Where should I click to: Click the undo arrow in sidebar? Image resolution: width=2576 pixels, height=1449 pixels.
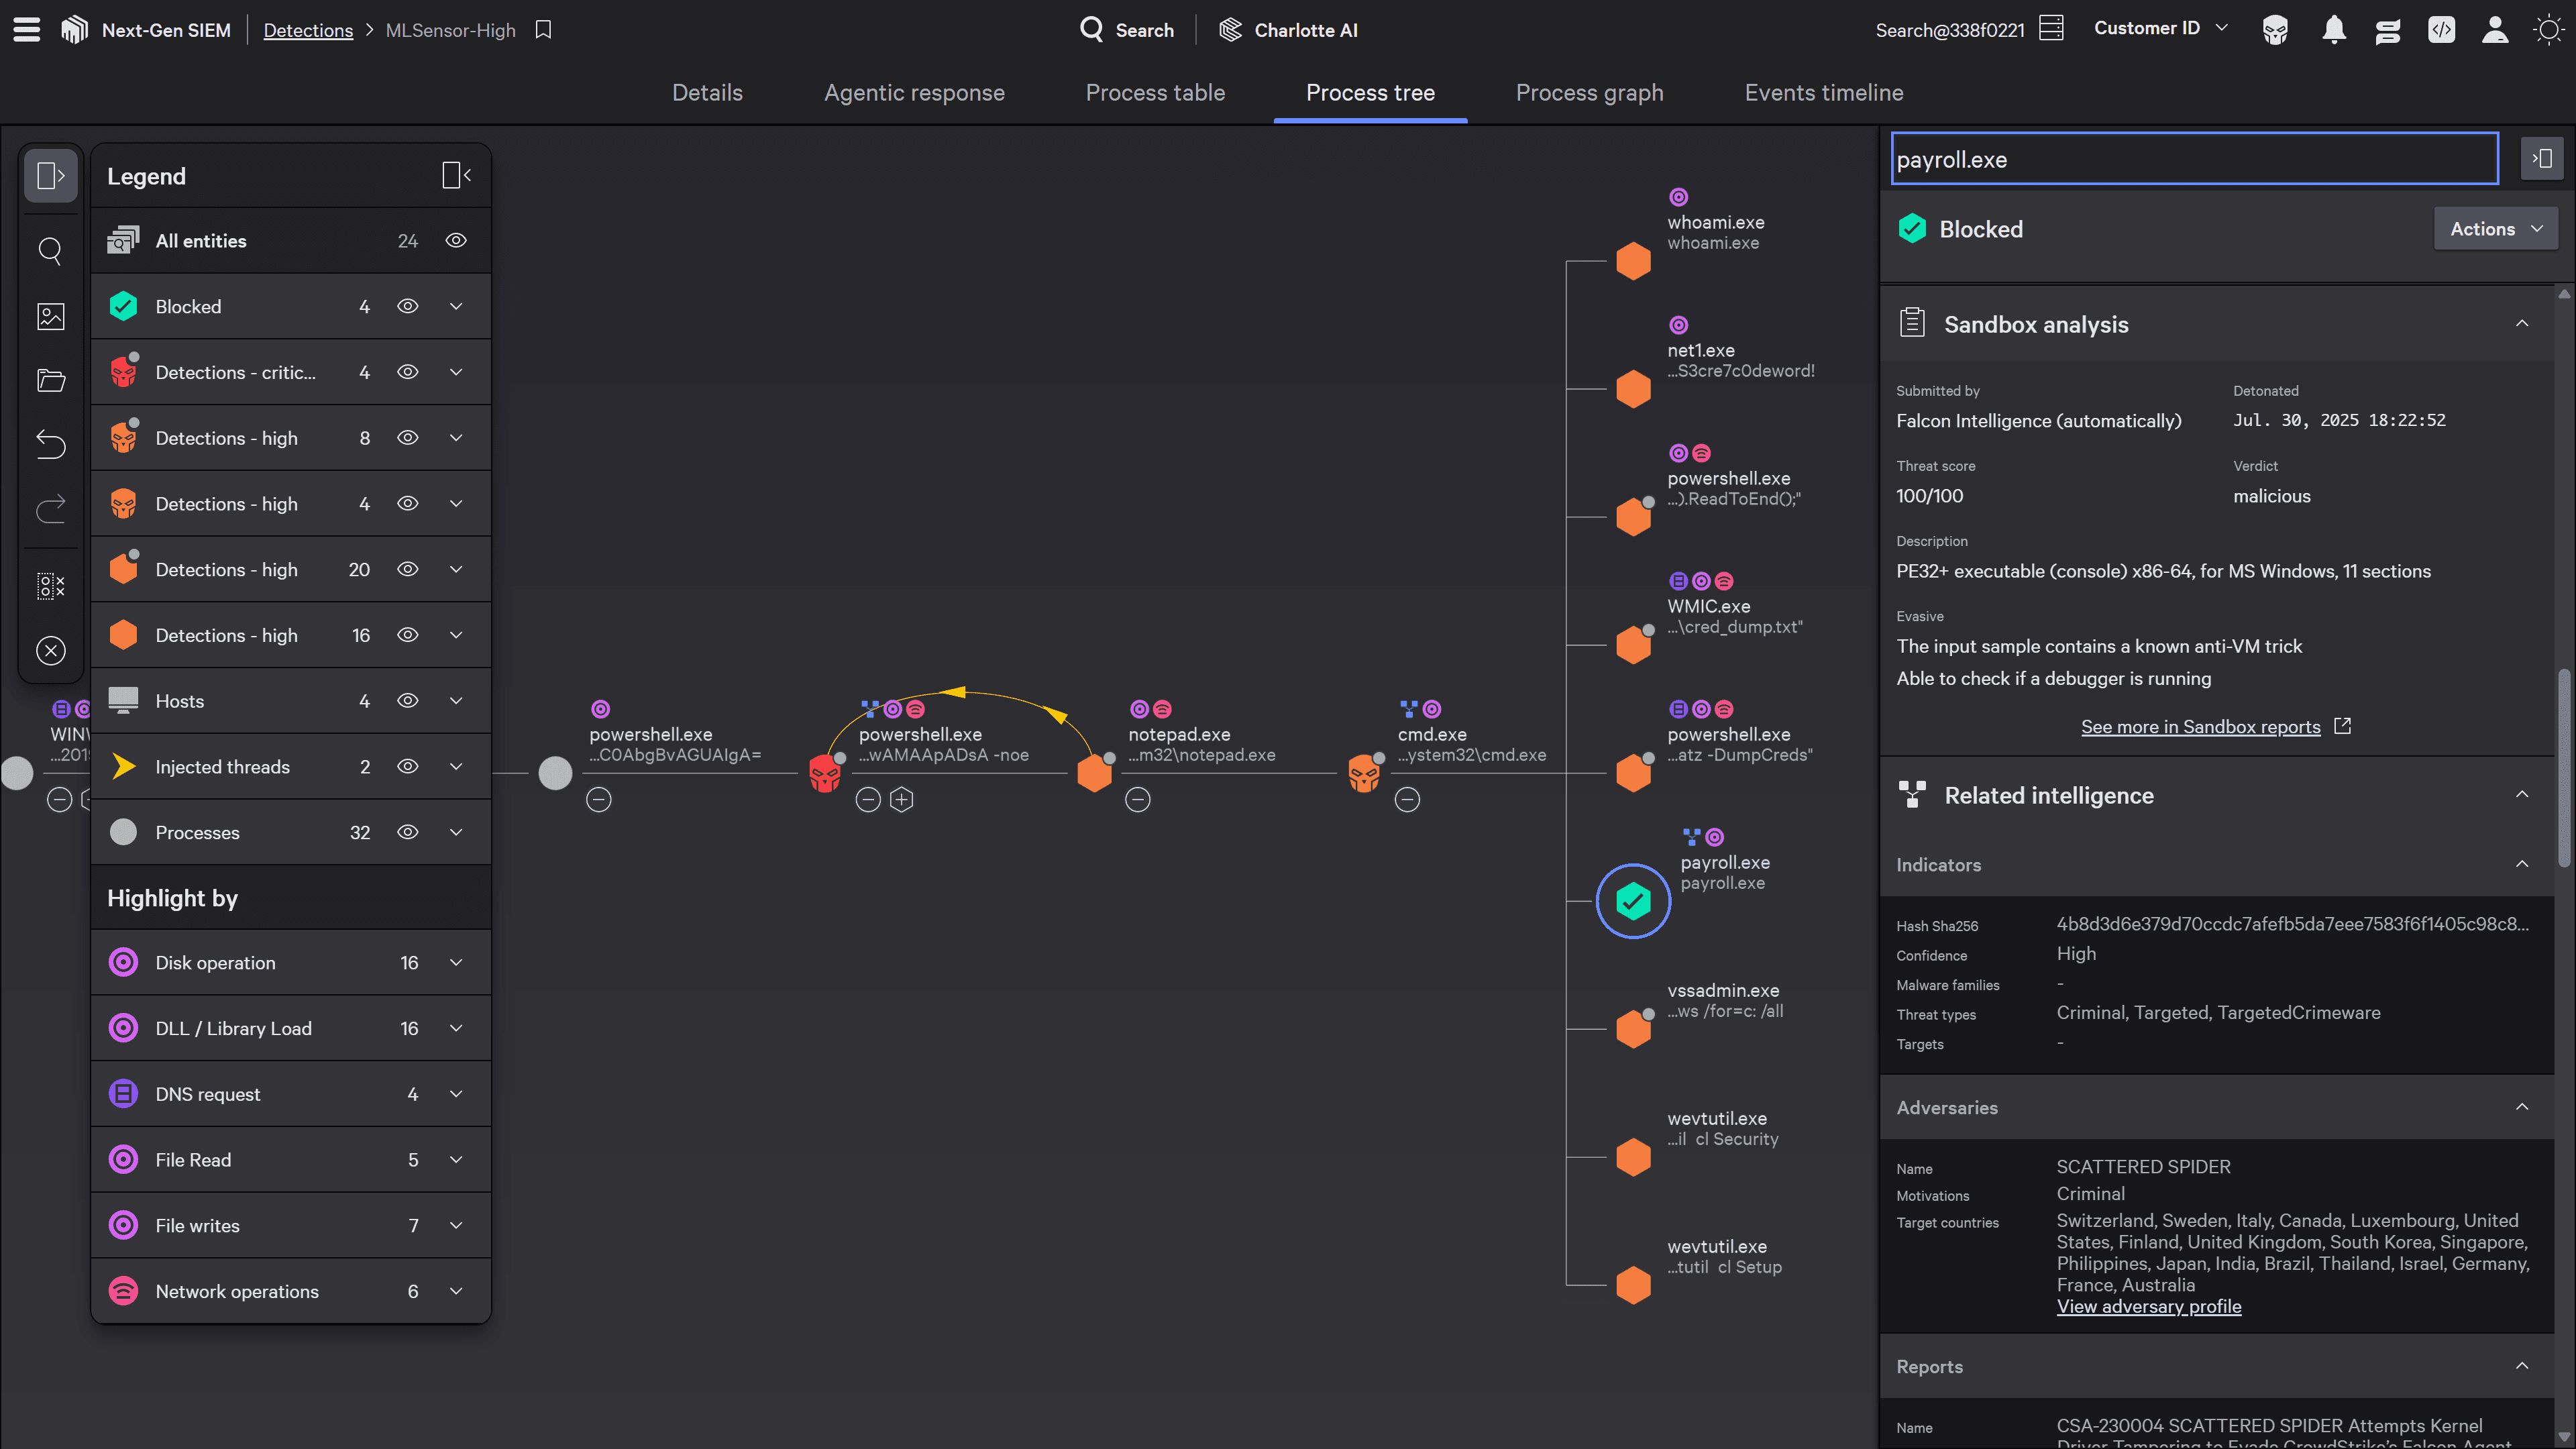51,444
